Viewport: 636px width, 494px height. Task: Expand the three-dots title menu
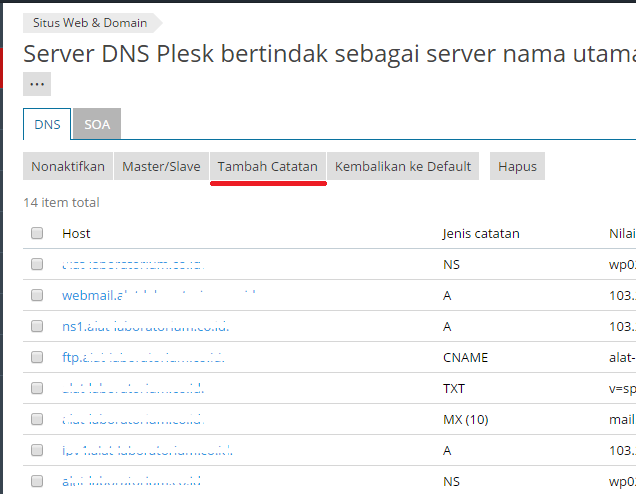point(37,84)
